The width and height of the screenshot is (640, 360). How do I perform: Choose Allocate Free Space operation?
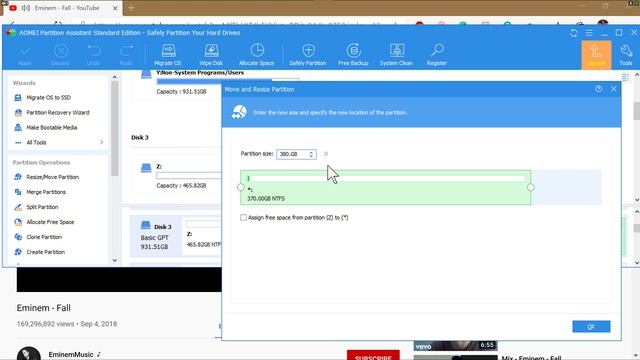click(50, 222)
